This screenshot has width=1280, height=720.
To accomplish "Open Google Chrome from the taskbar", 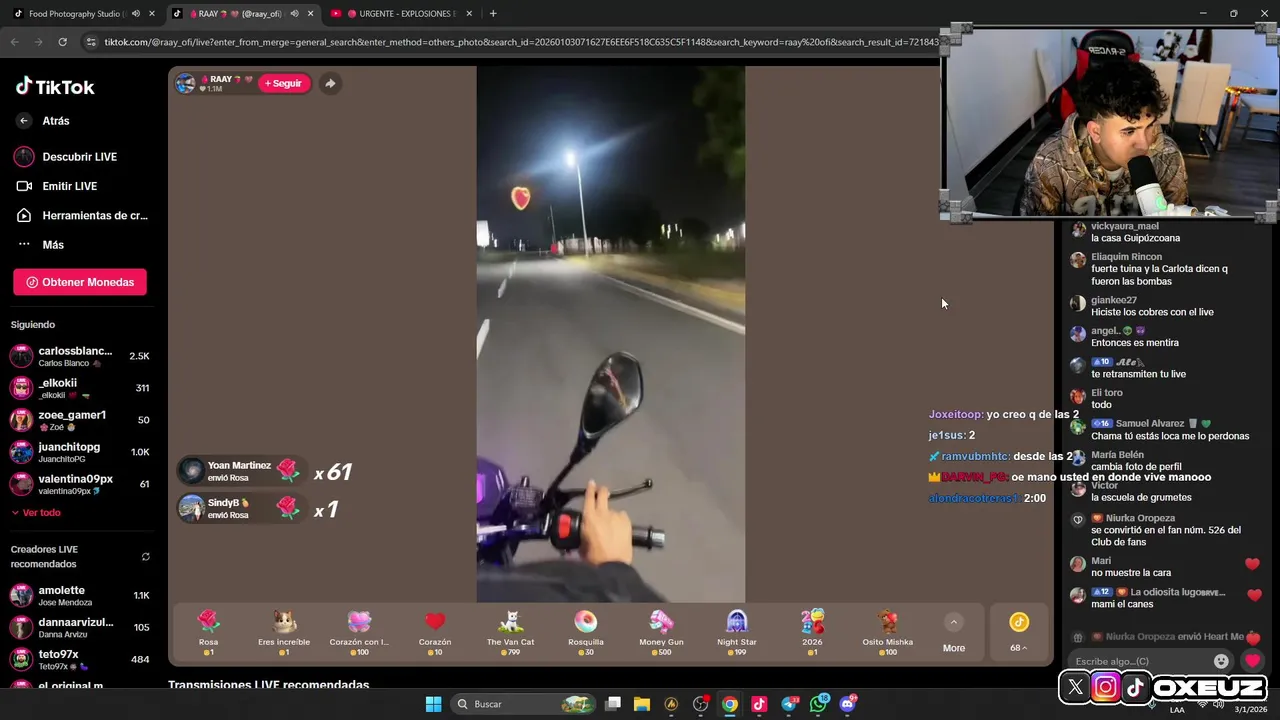I will (x=730, y=704).
